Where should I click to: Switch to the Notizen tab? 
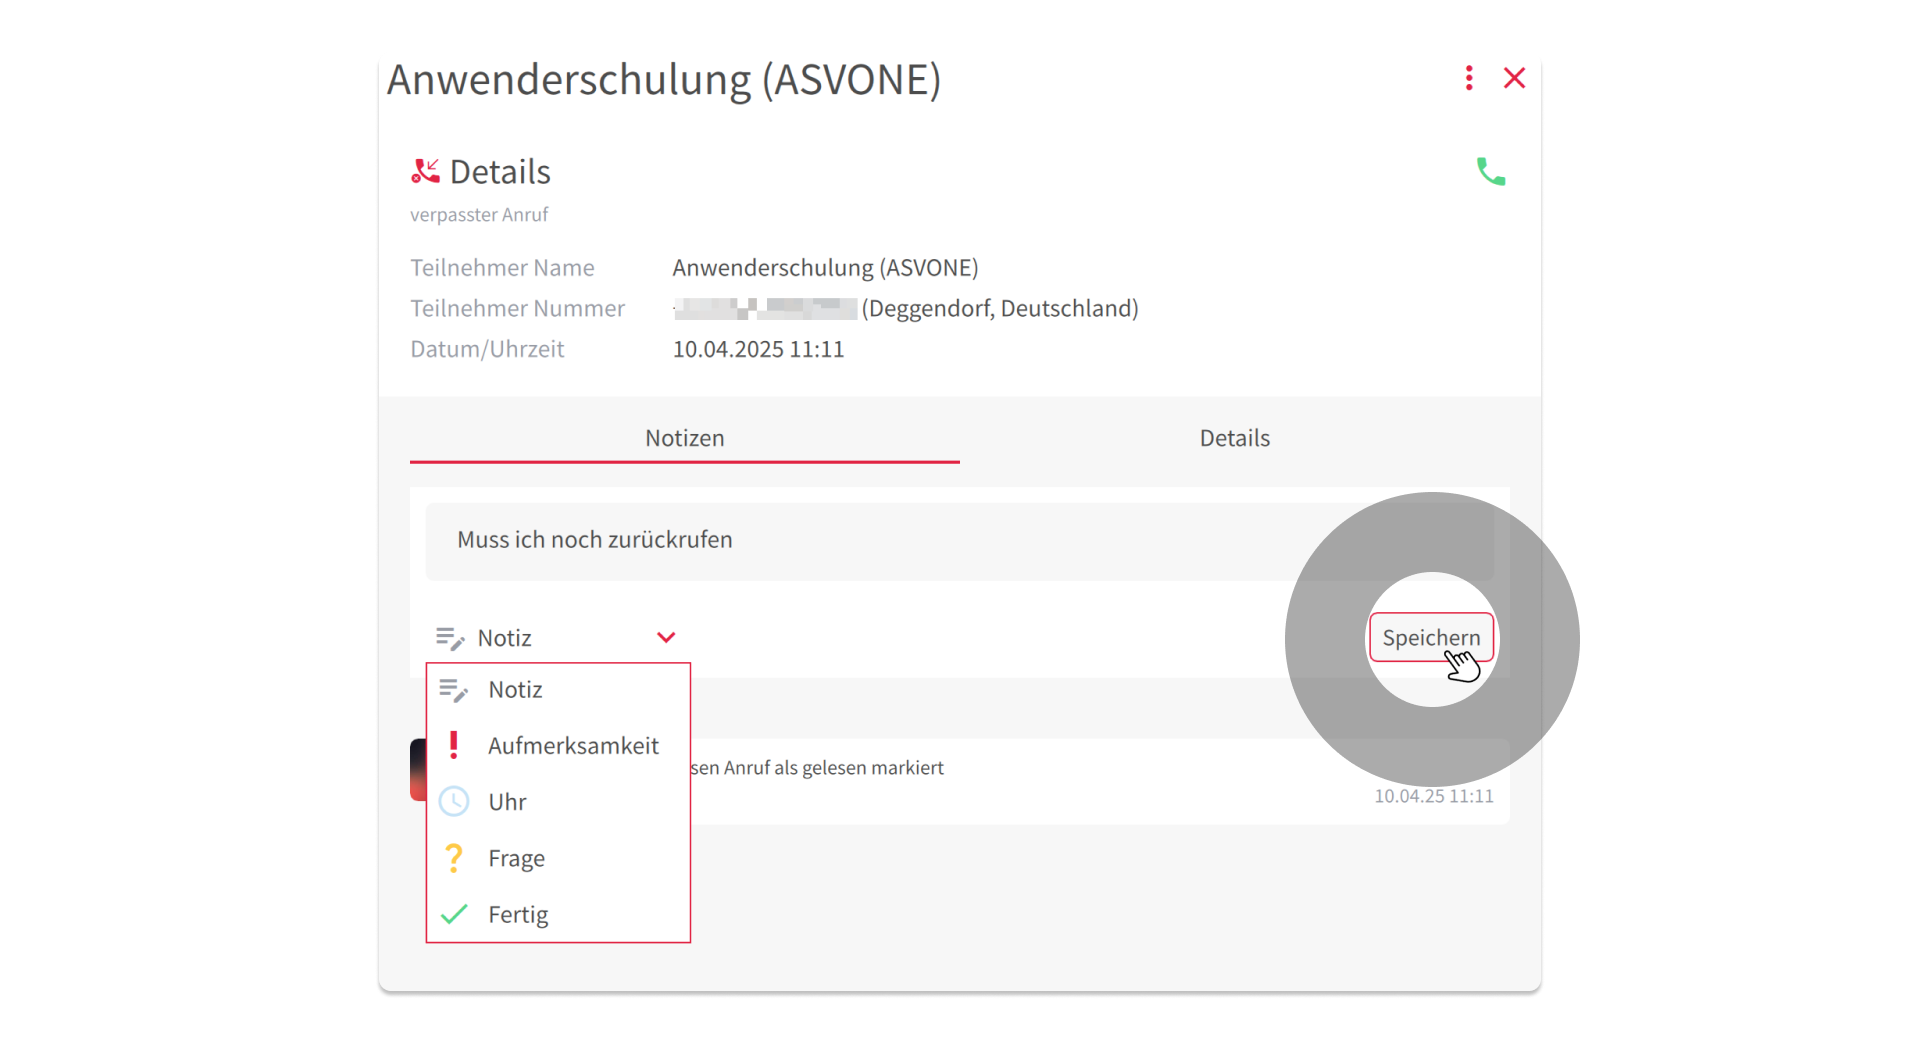(684, 438)
